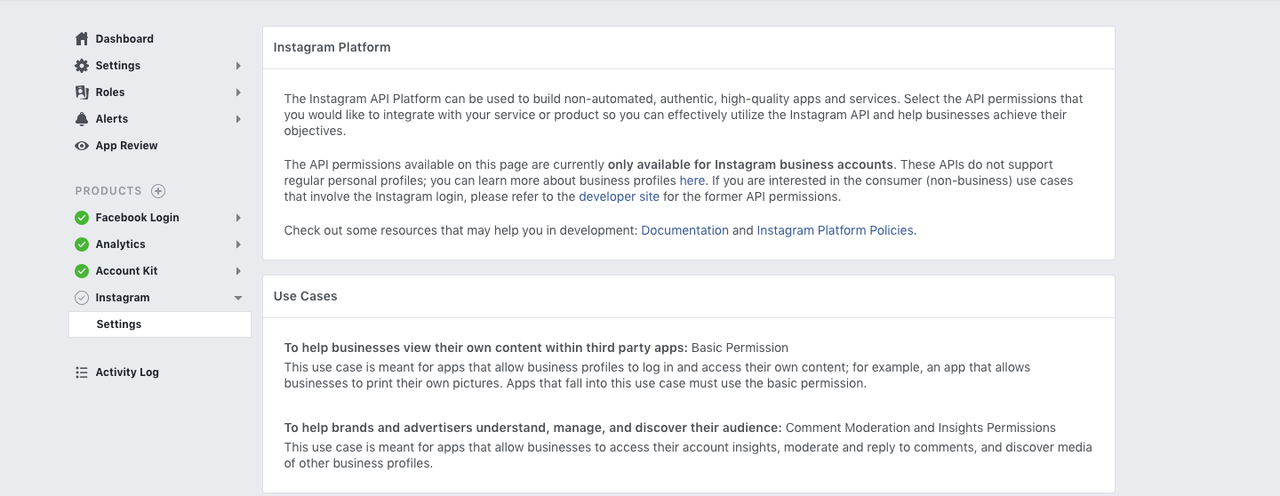Image resolution: width=1280 pixels, height=496 pixels.
Task: Open the Documentation link
Action: [685, 230]
